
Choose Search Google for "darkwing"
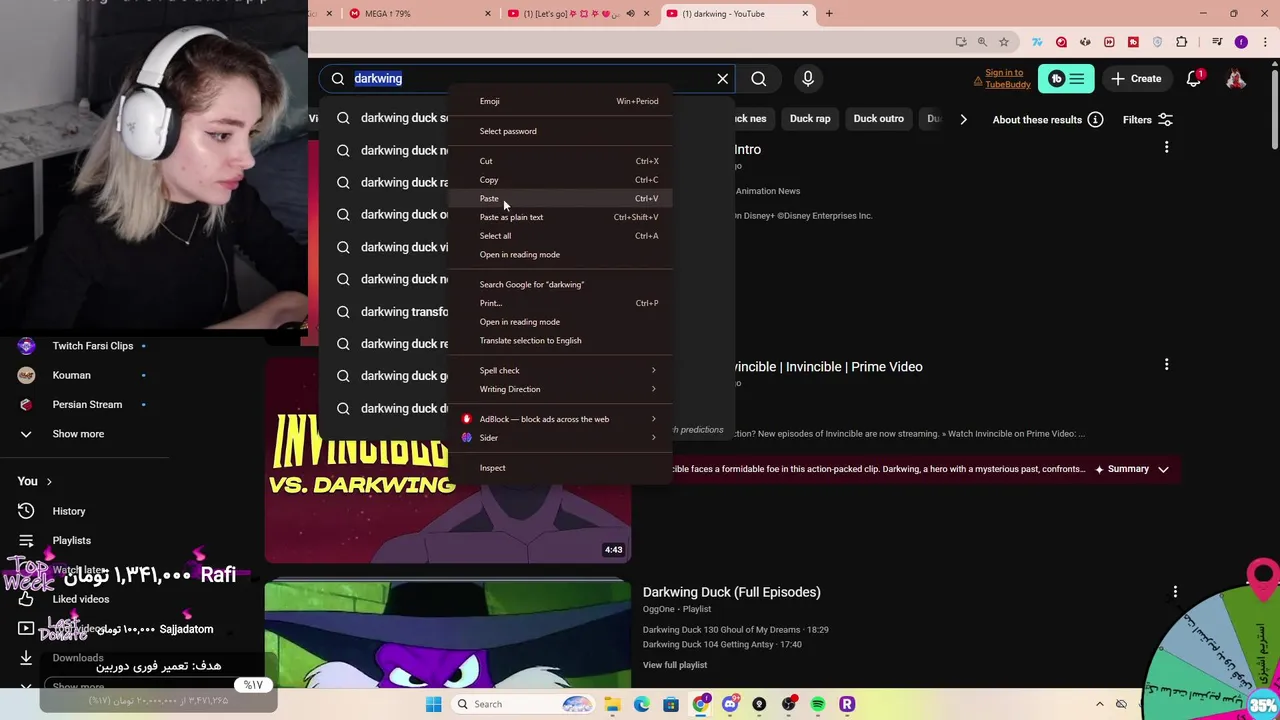(x=560, y=284)
